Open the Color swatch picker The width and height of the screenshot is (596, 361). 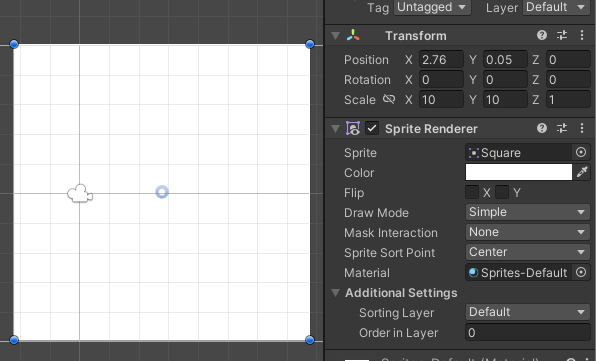pyautogui.click(x=518, y=172)
